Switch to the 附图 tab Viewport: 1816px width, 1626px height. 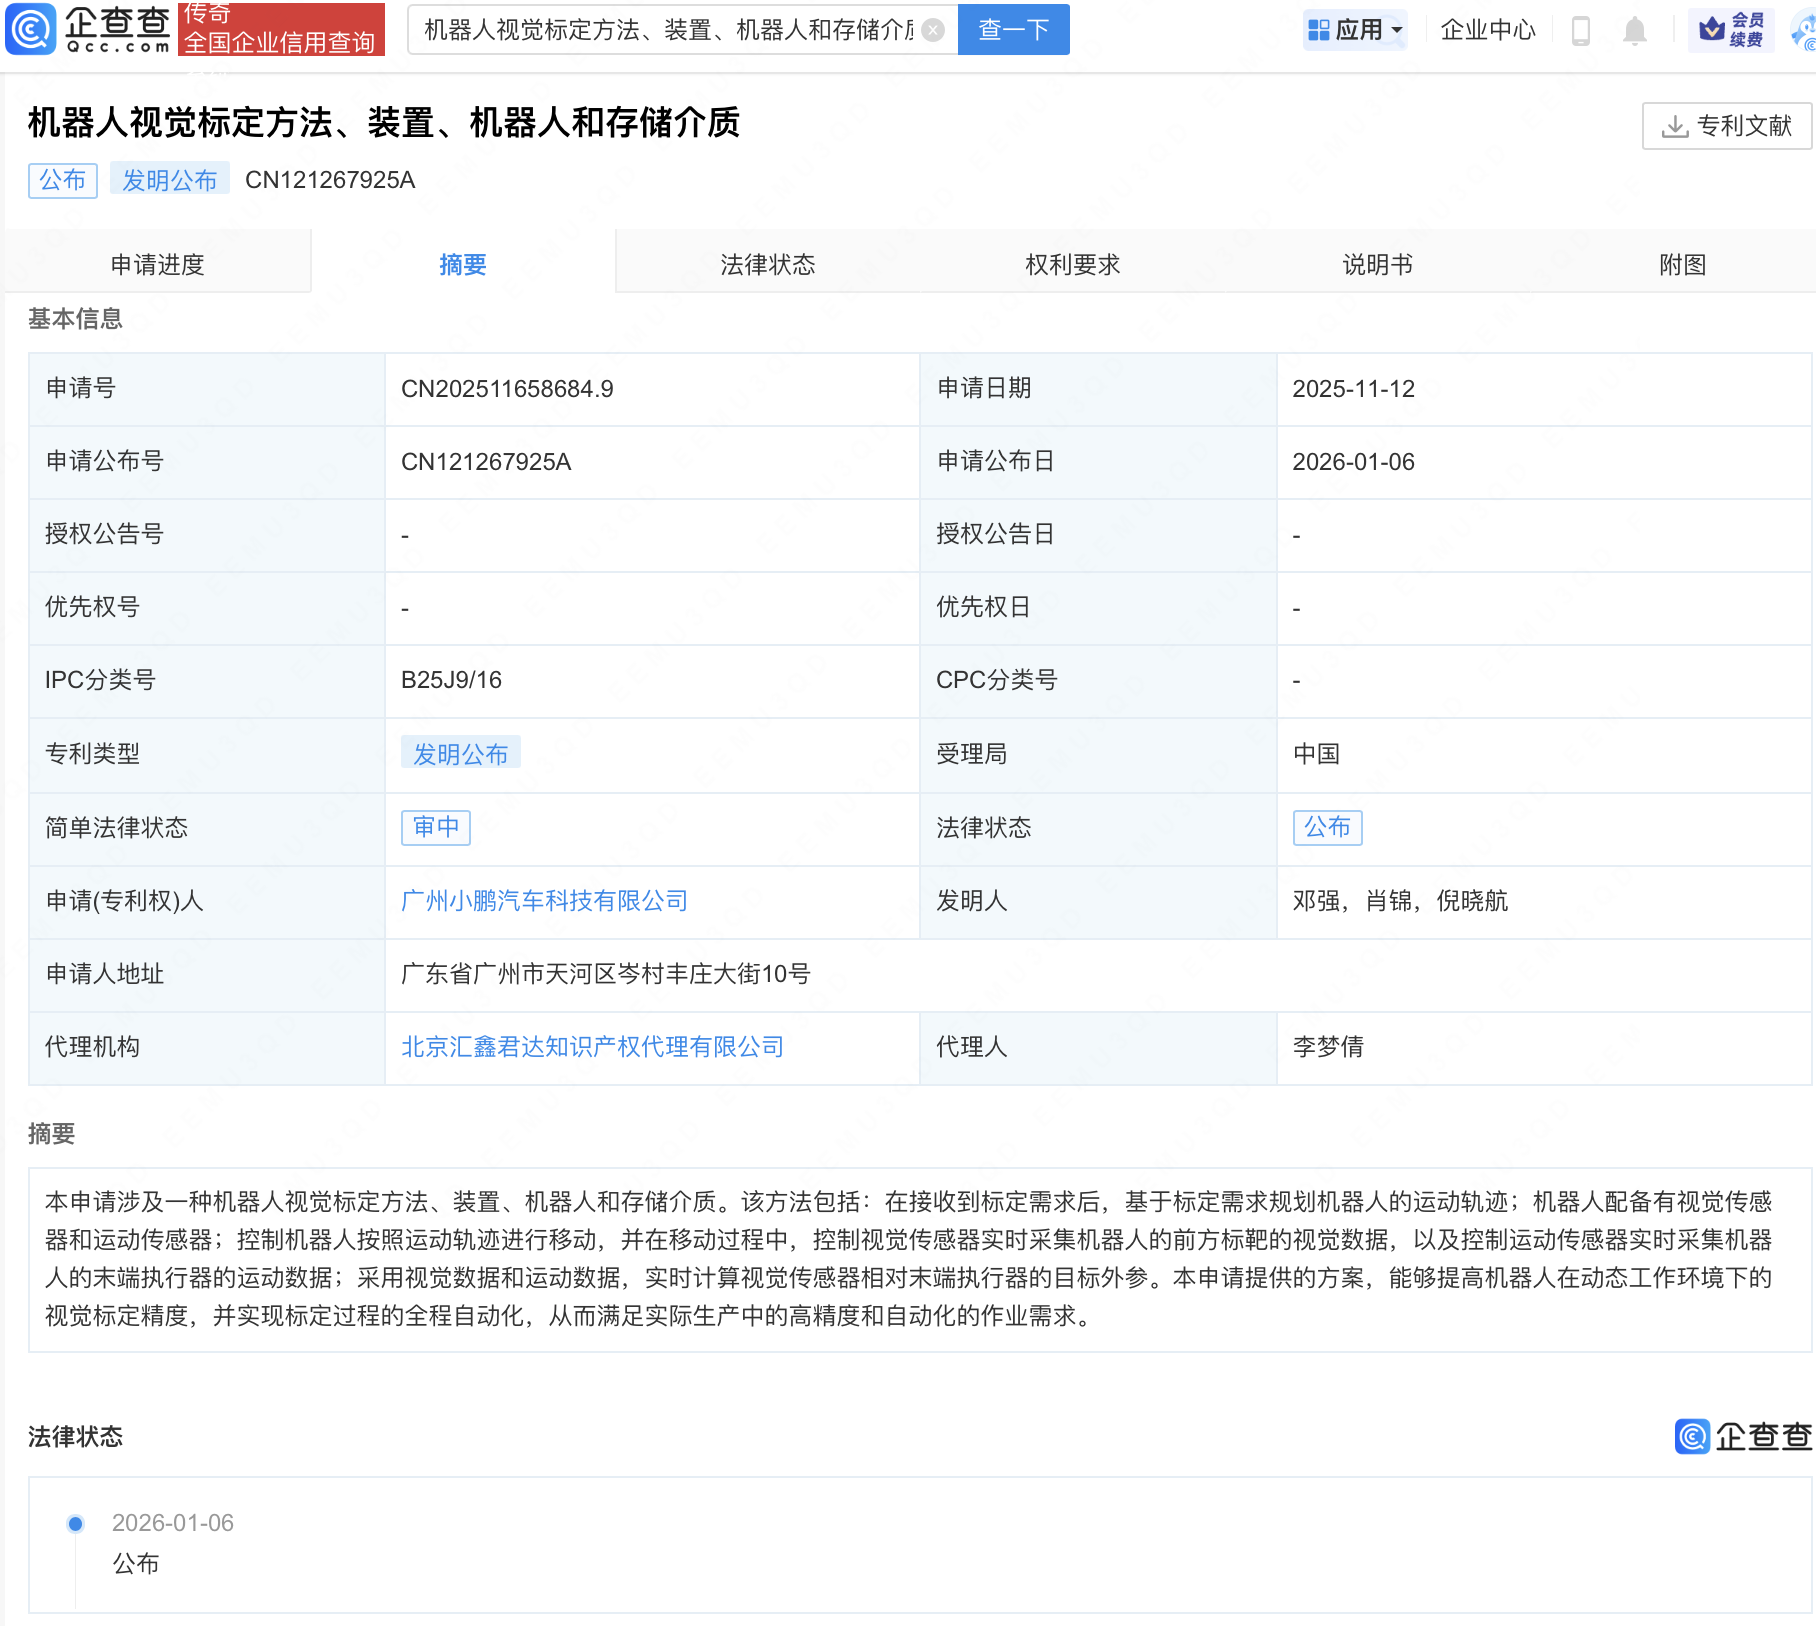[x=1681, y=263]
